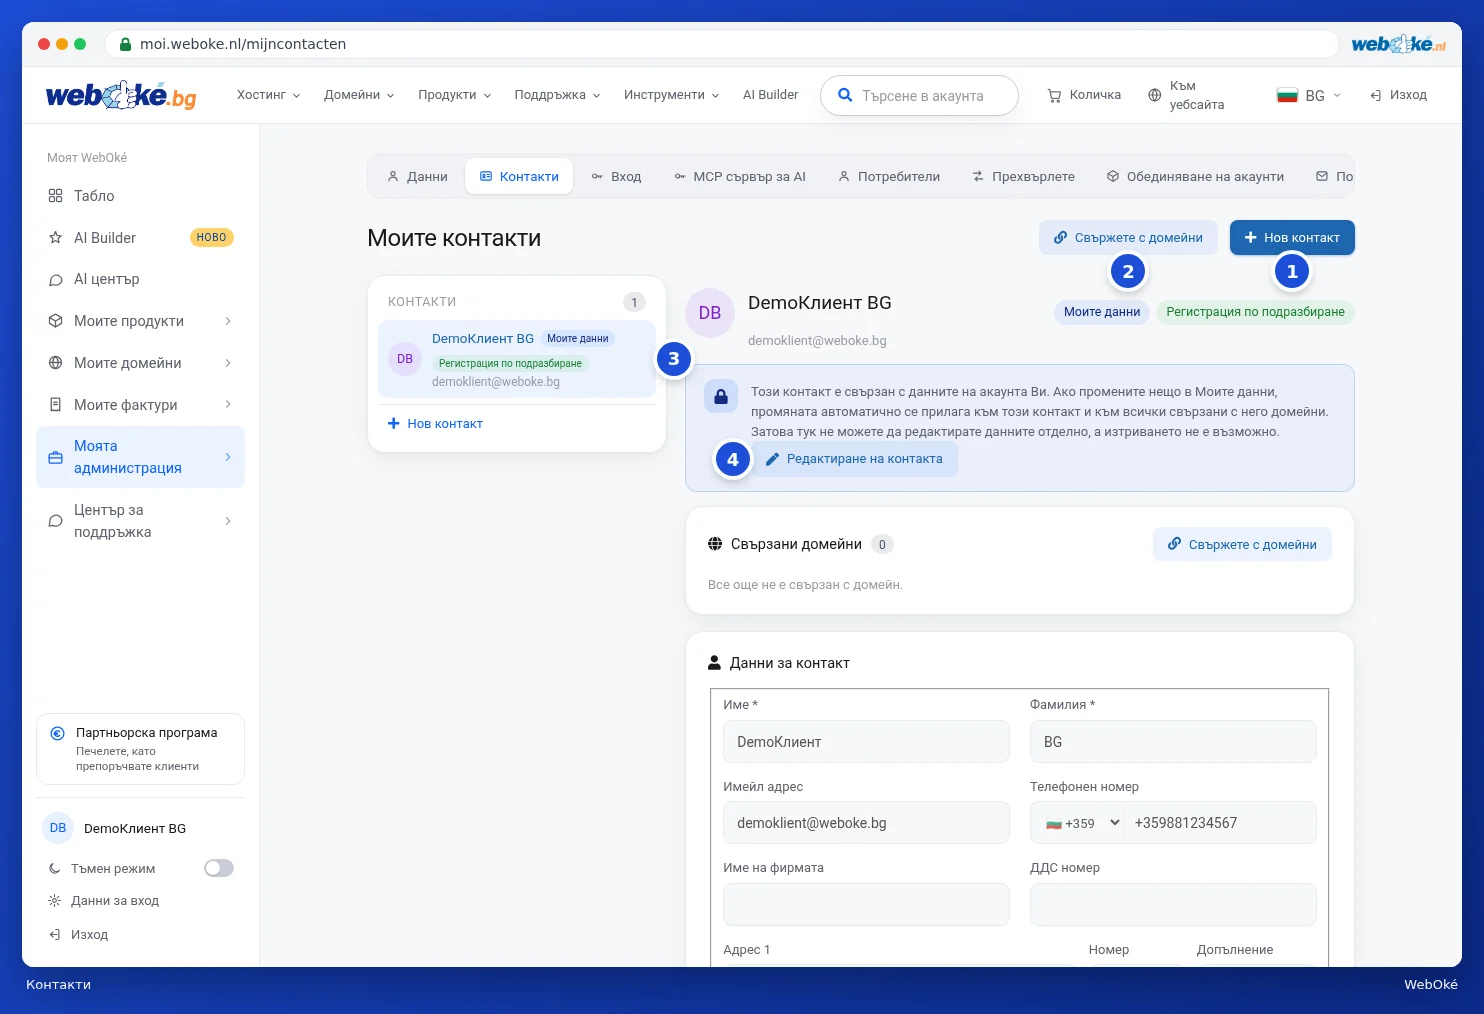Viewport: 1484px width, 1014px height.
Task: Open the Домейни dropdown menu
Action: tap(359, 95)
